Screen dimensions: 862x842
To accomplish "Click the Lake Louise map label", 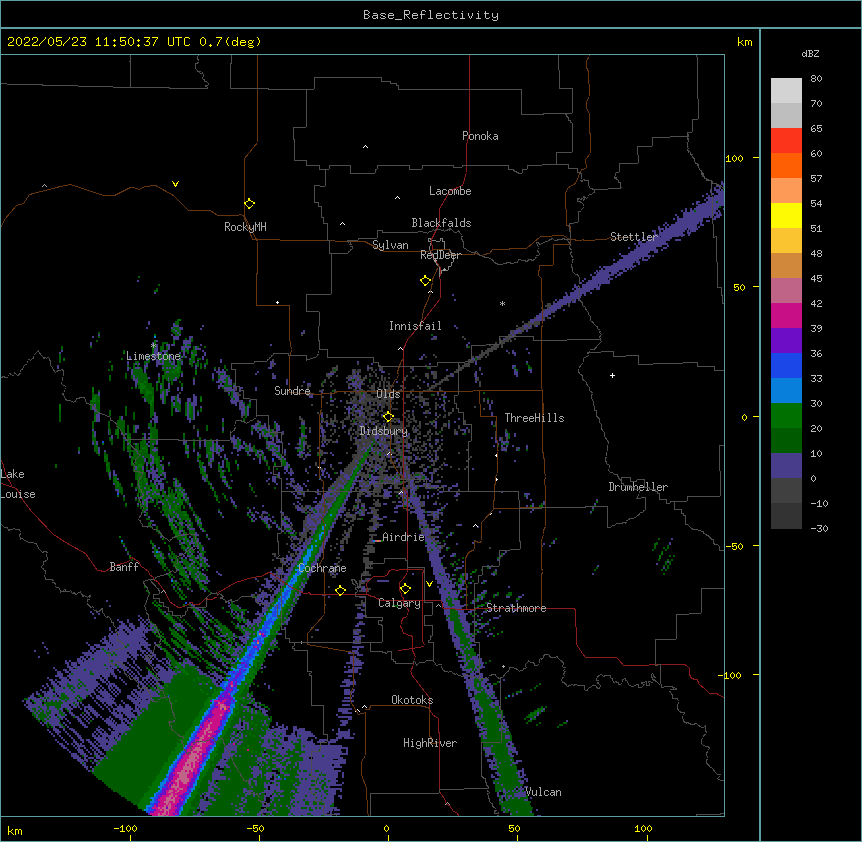I will pos(18,484).
